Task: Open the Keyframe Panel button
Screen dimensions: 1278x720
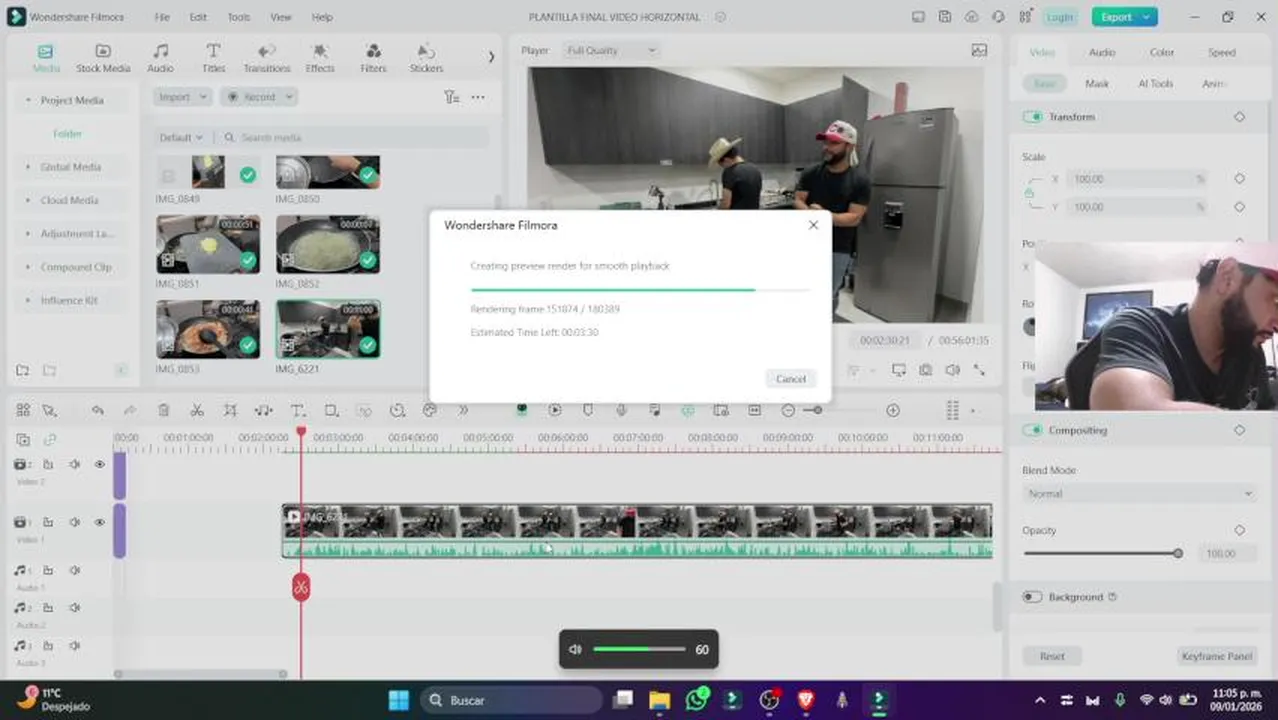Action: click(x=1215, y=656)
